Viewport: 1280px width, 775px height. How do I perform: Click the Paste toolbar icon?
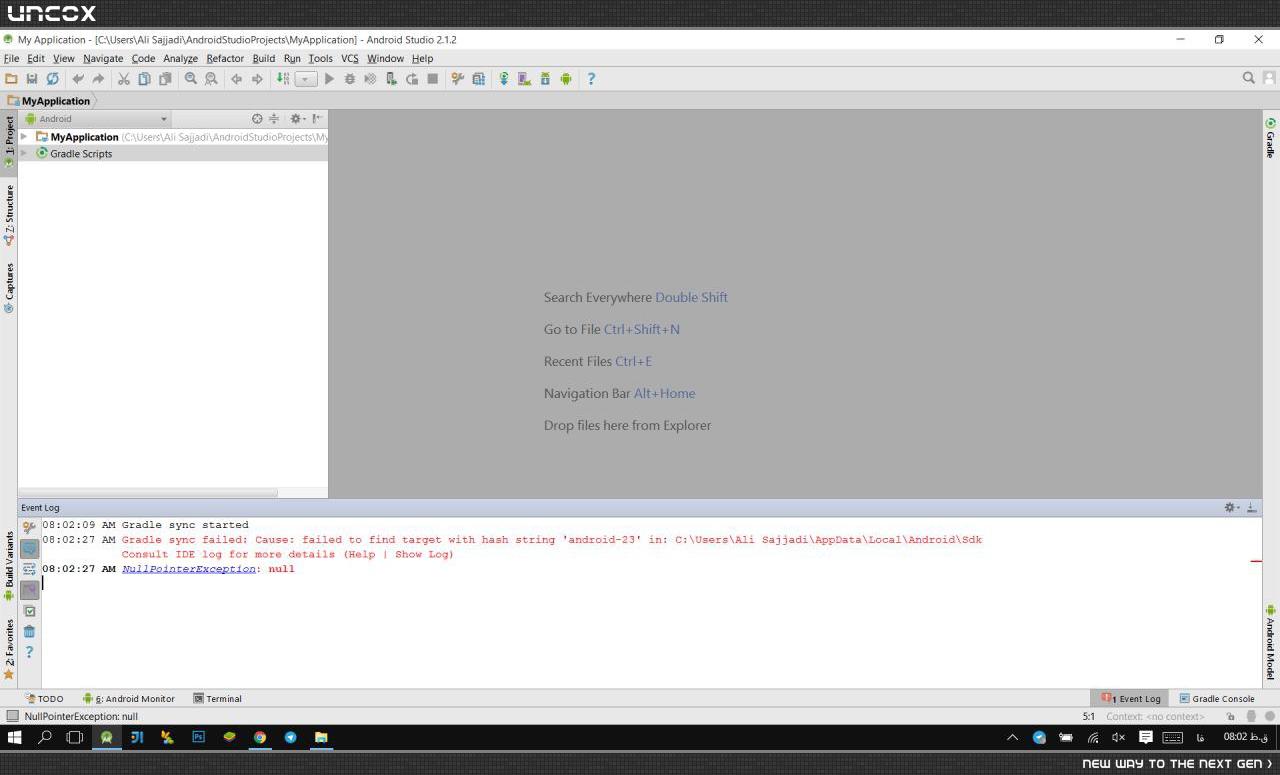165,79
